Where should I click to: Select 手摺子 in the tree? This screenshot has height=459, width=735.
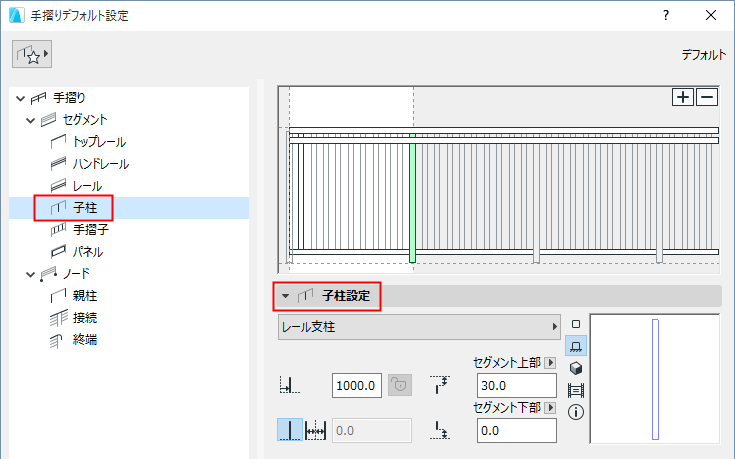coord(90,230)
